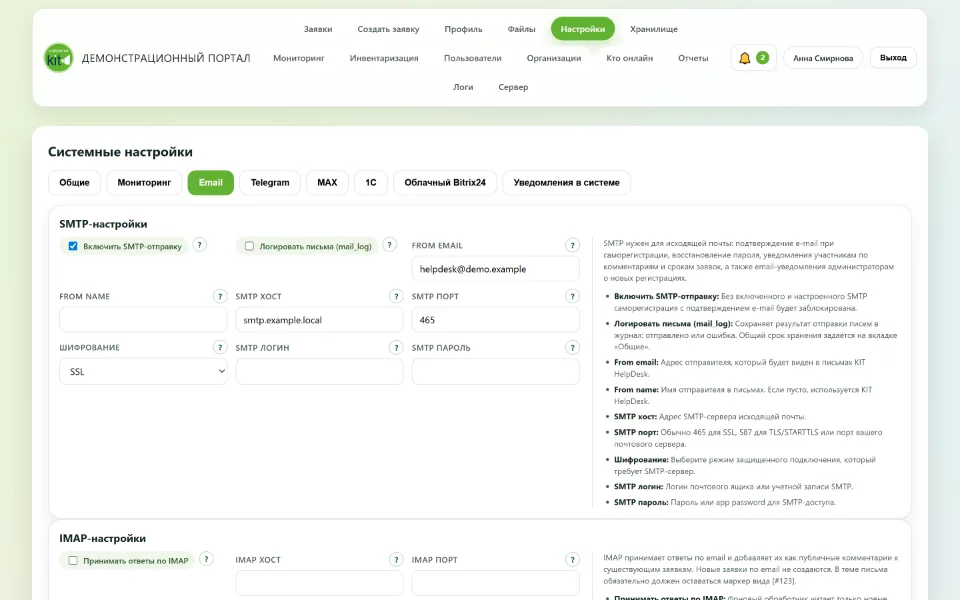Show help for Включить SMTP-отправку
Image resolution: width=960 pixels, height=600 pixels.
click(199, 245)
